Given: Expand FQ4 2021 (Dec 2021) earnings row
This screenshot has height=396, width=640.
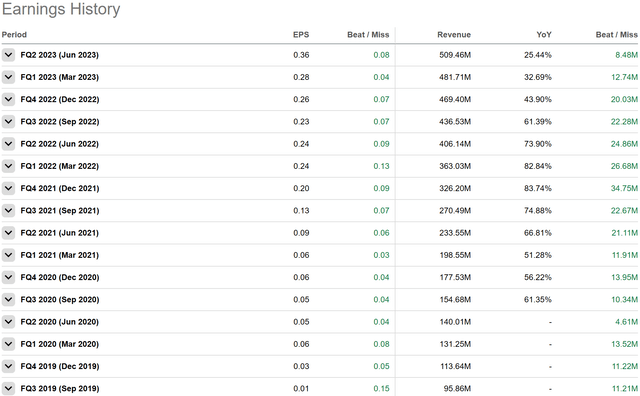Looking at the screenshot, I should pos(8,188).
